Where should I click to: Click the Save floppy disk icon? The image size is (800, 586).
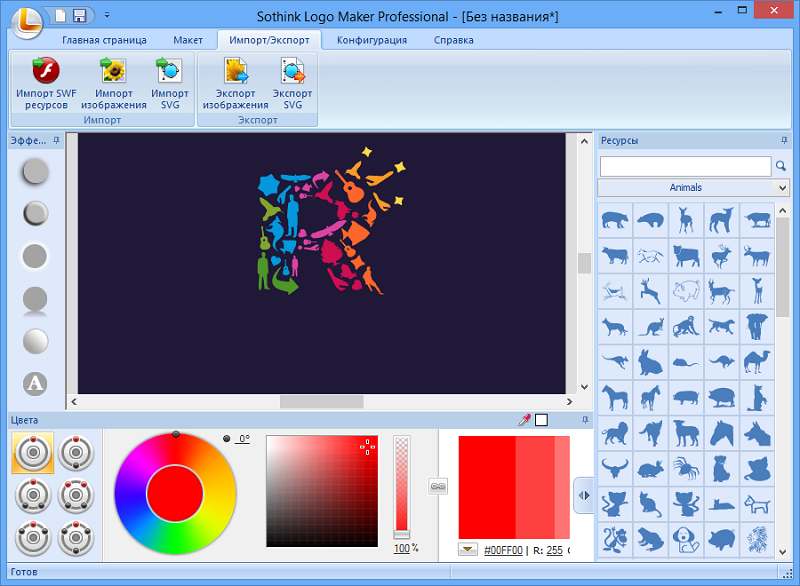point(80,16)
